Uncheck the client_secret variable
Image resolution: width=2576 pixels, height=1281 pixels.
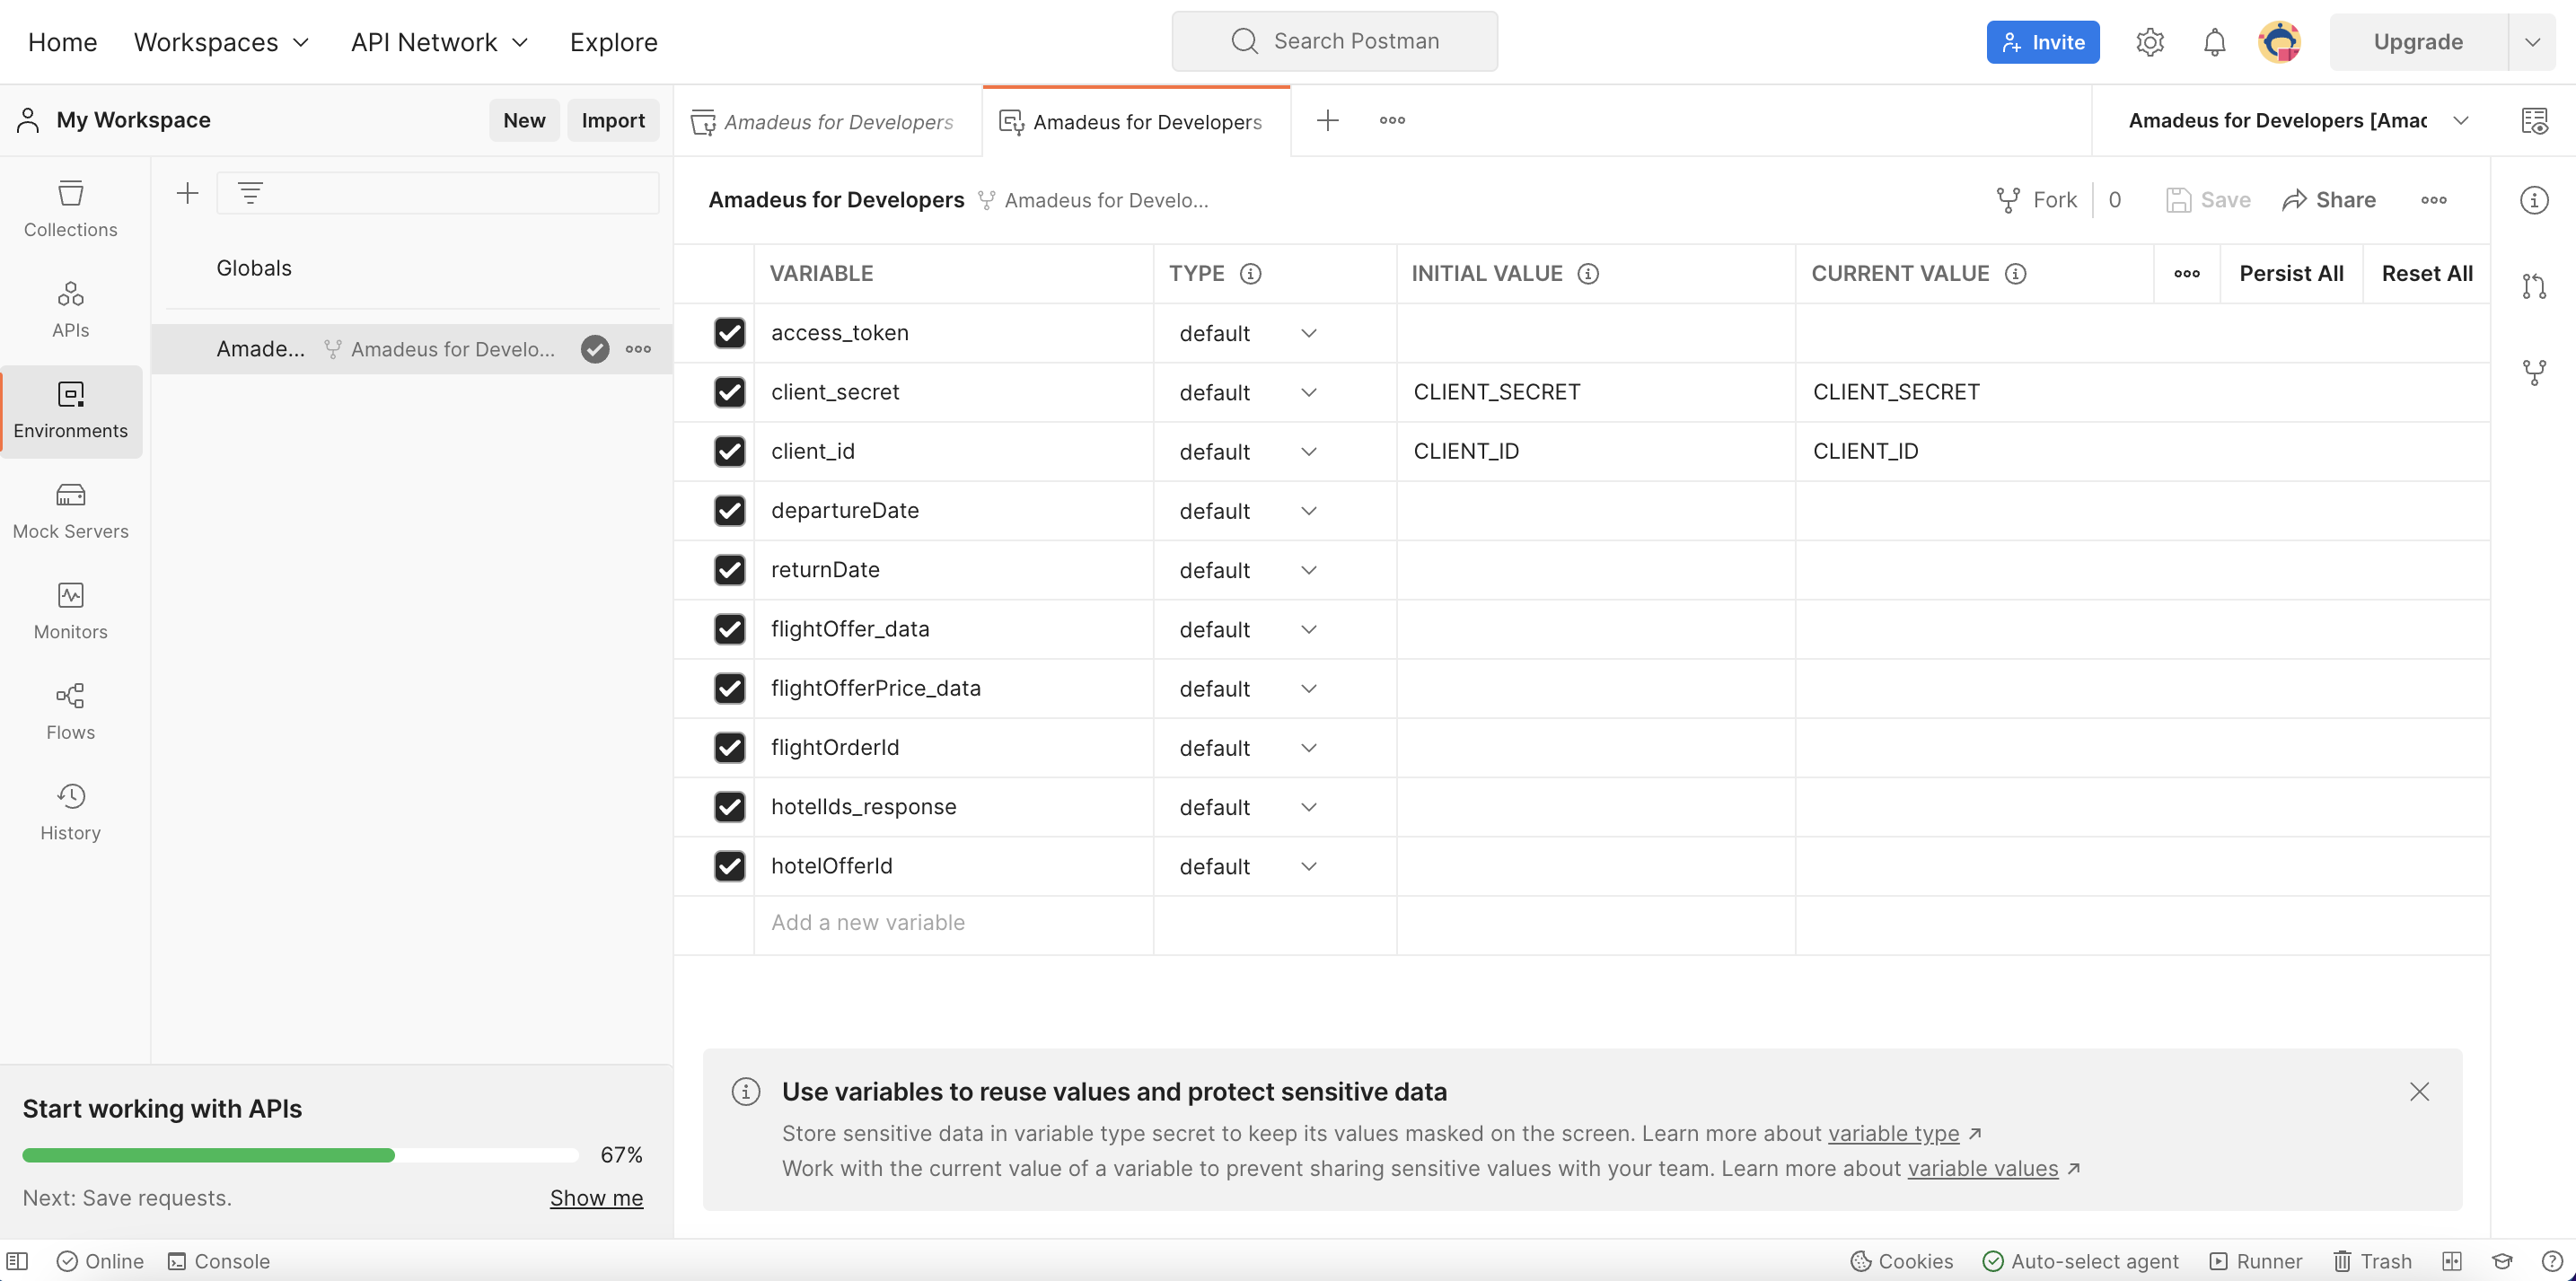pos(729,392)
